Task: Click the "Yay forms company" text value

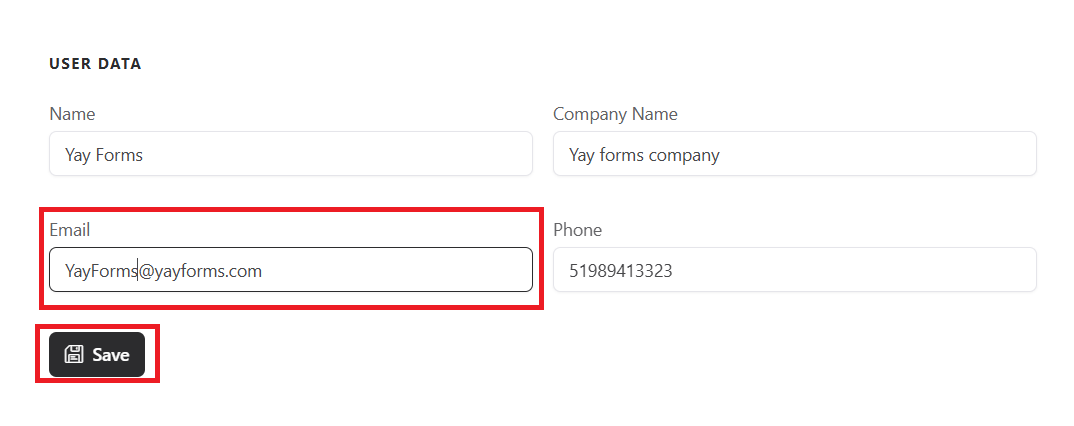Action: (x=644, y=155)
